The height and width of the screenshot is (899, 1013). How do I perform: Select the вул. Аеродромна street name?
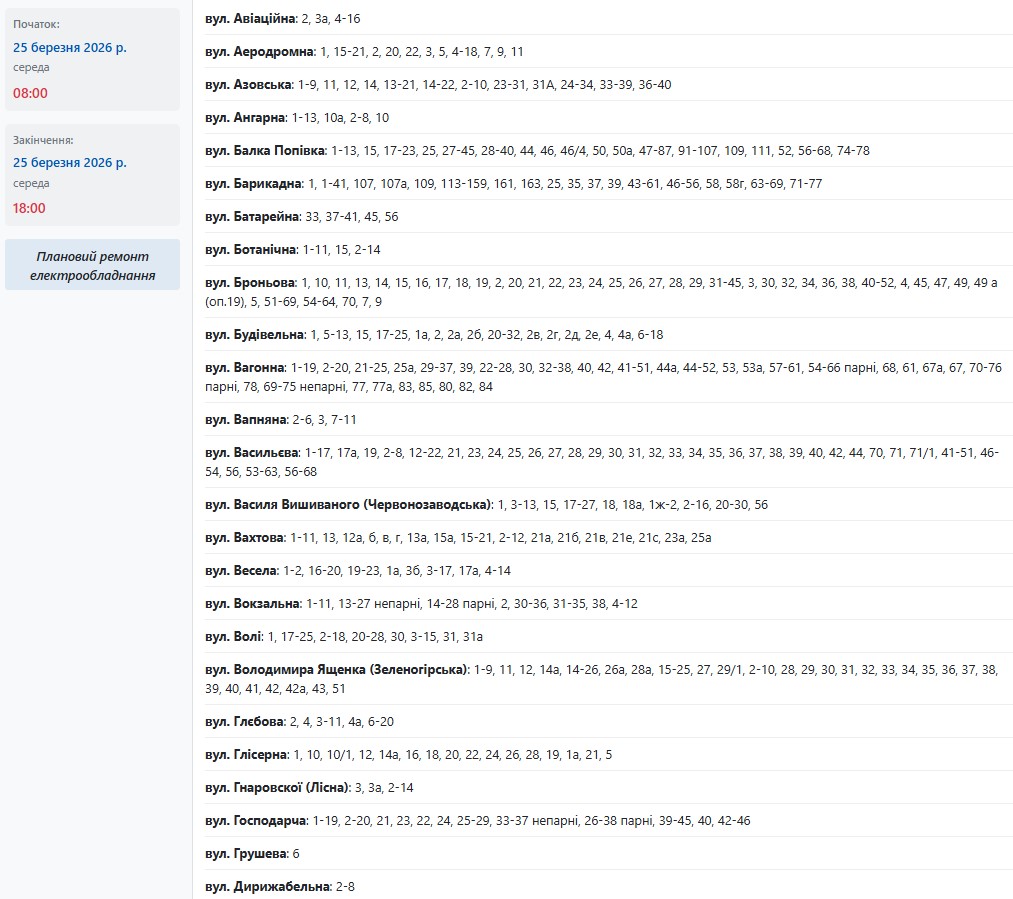260,51
